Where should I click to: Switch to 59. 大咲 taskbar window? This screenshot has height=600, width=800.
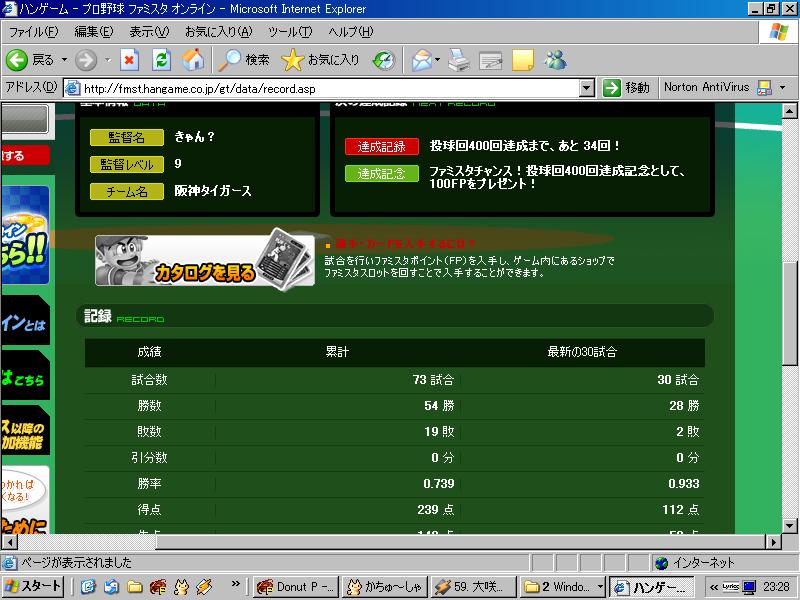coord(473,587)
